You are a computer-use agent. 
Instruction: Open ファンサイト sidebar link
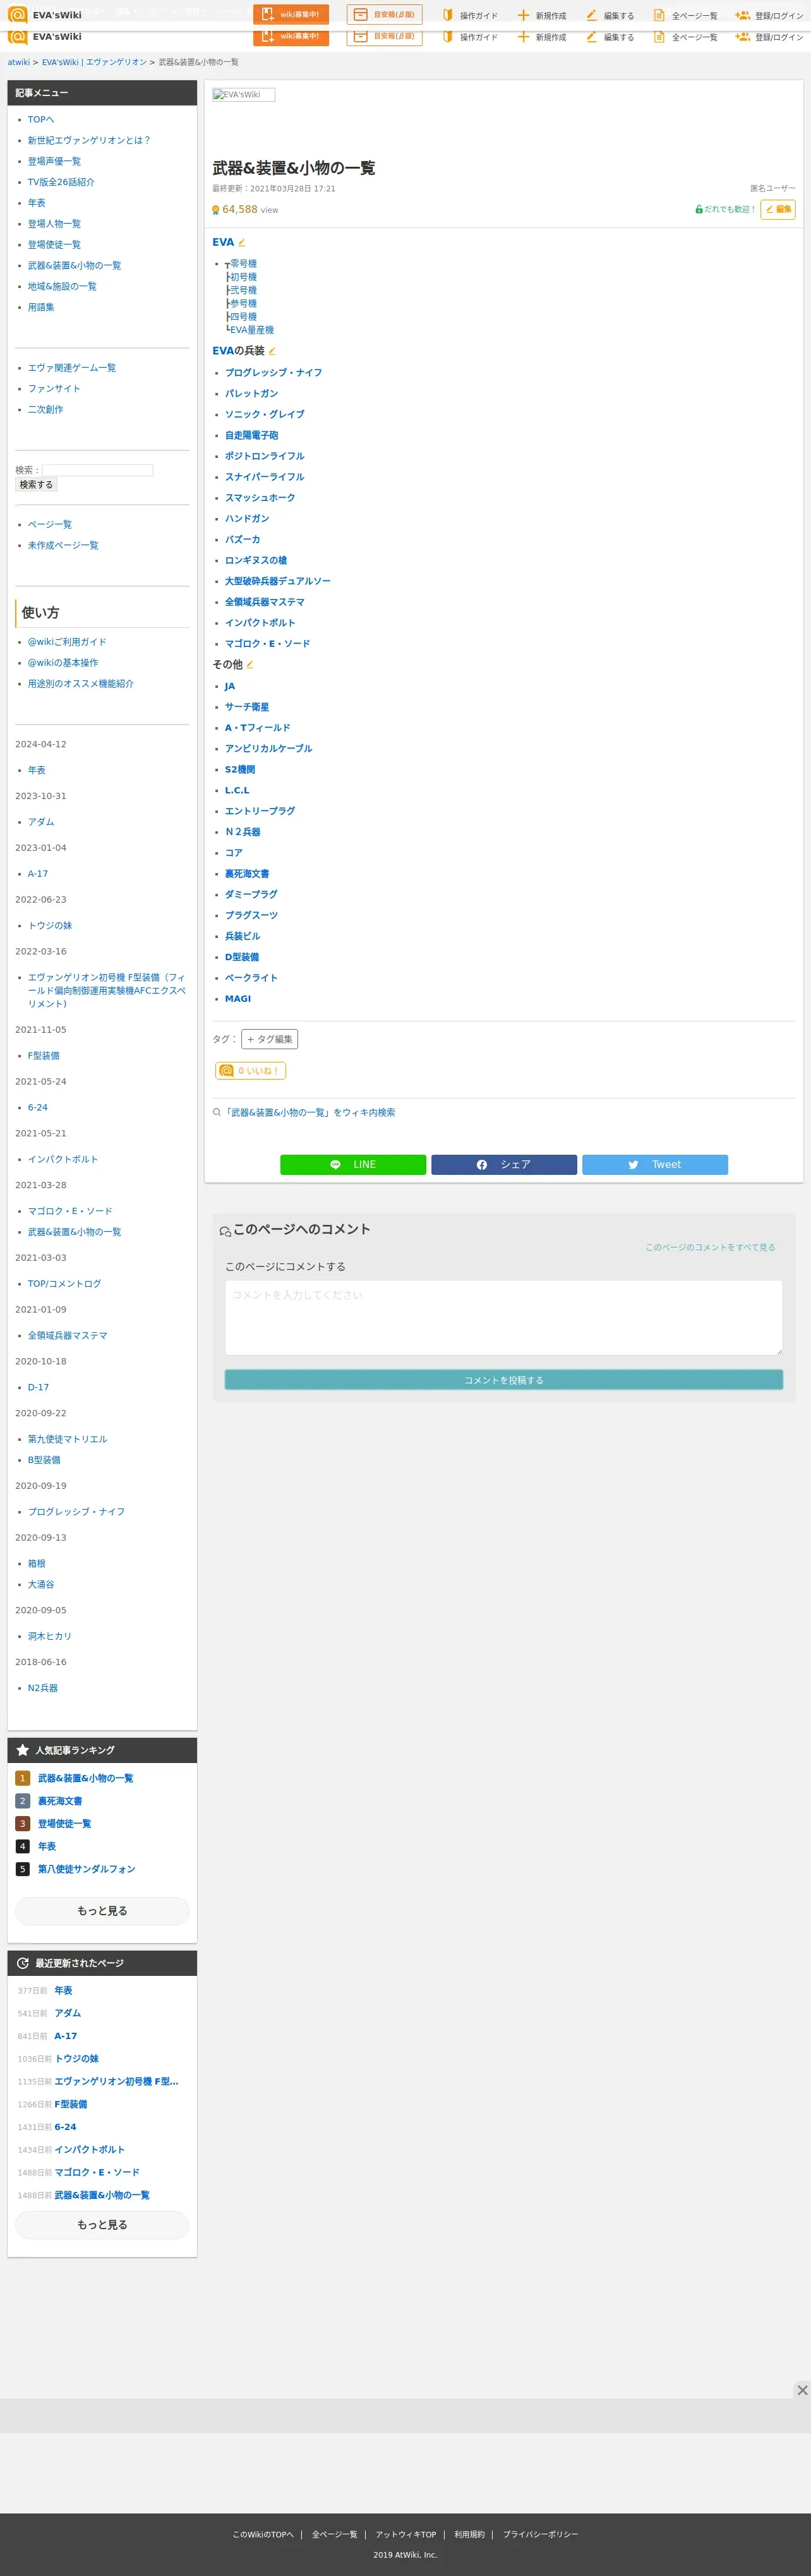(x=54, y=389)
